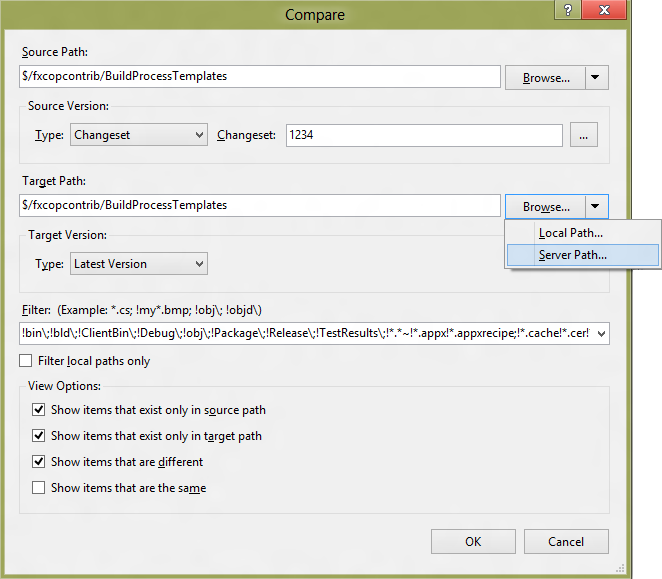Choose Server Path... from the menu
The width and height of the screenshot is (662, 579).
[583, 255]
